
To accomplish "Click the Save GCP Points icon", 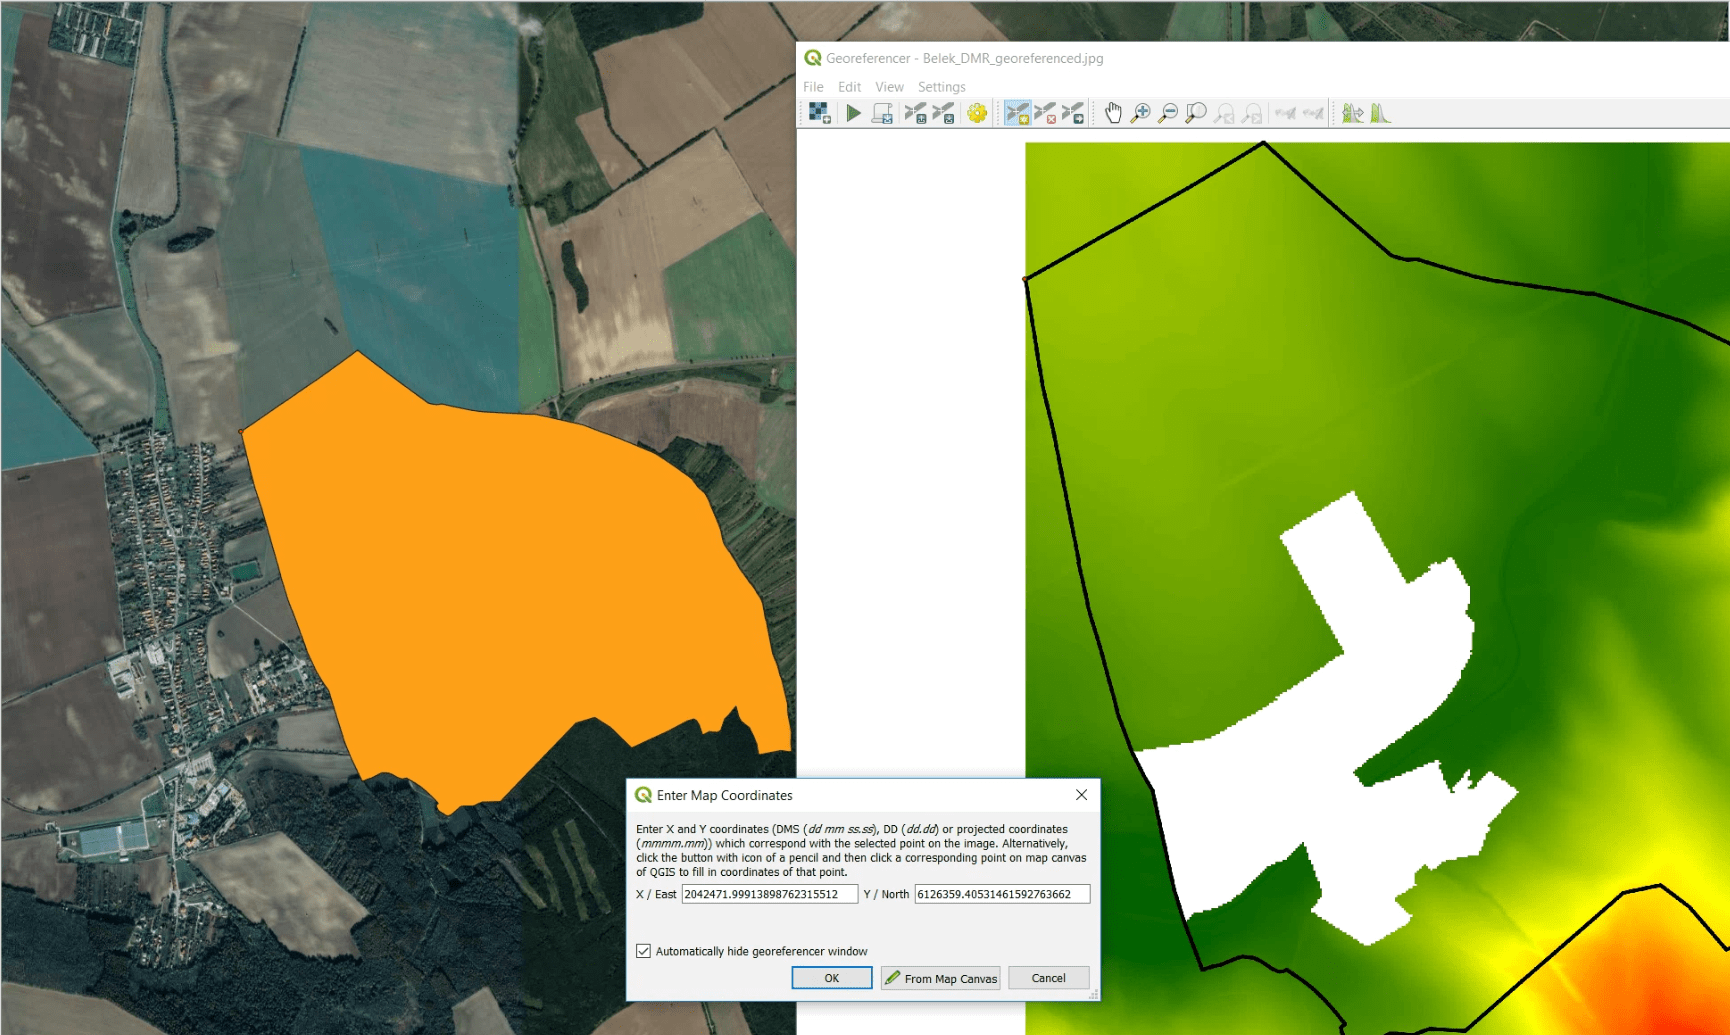I will [943, 113].
